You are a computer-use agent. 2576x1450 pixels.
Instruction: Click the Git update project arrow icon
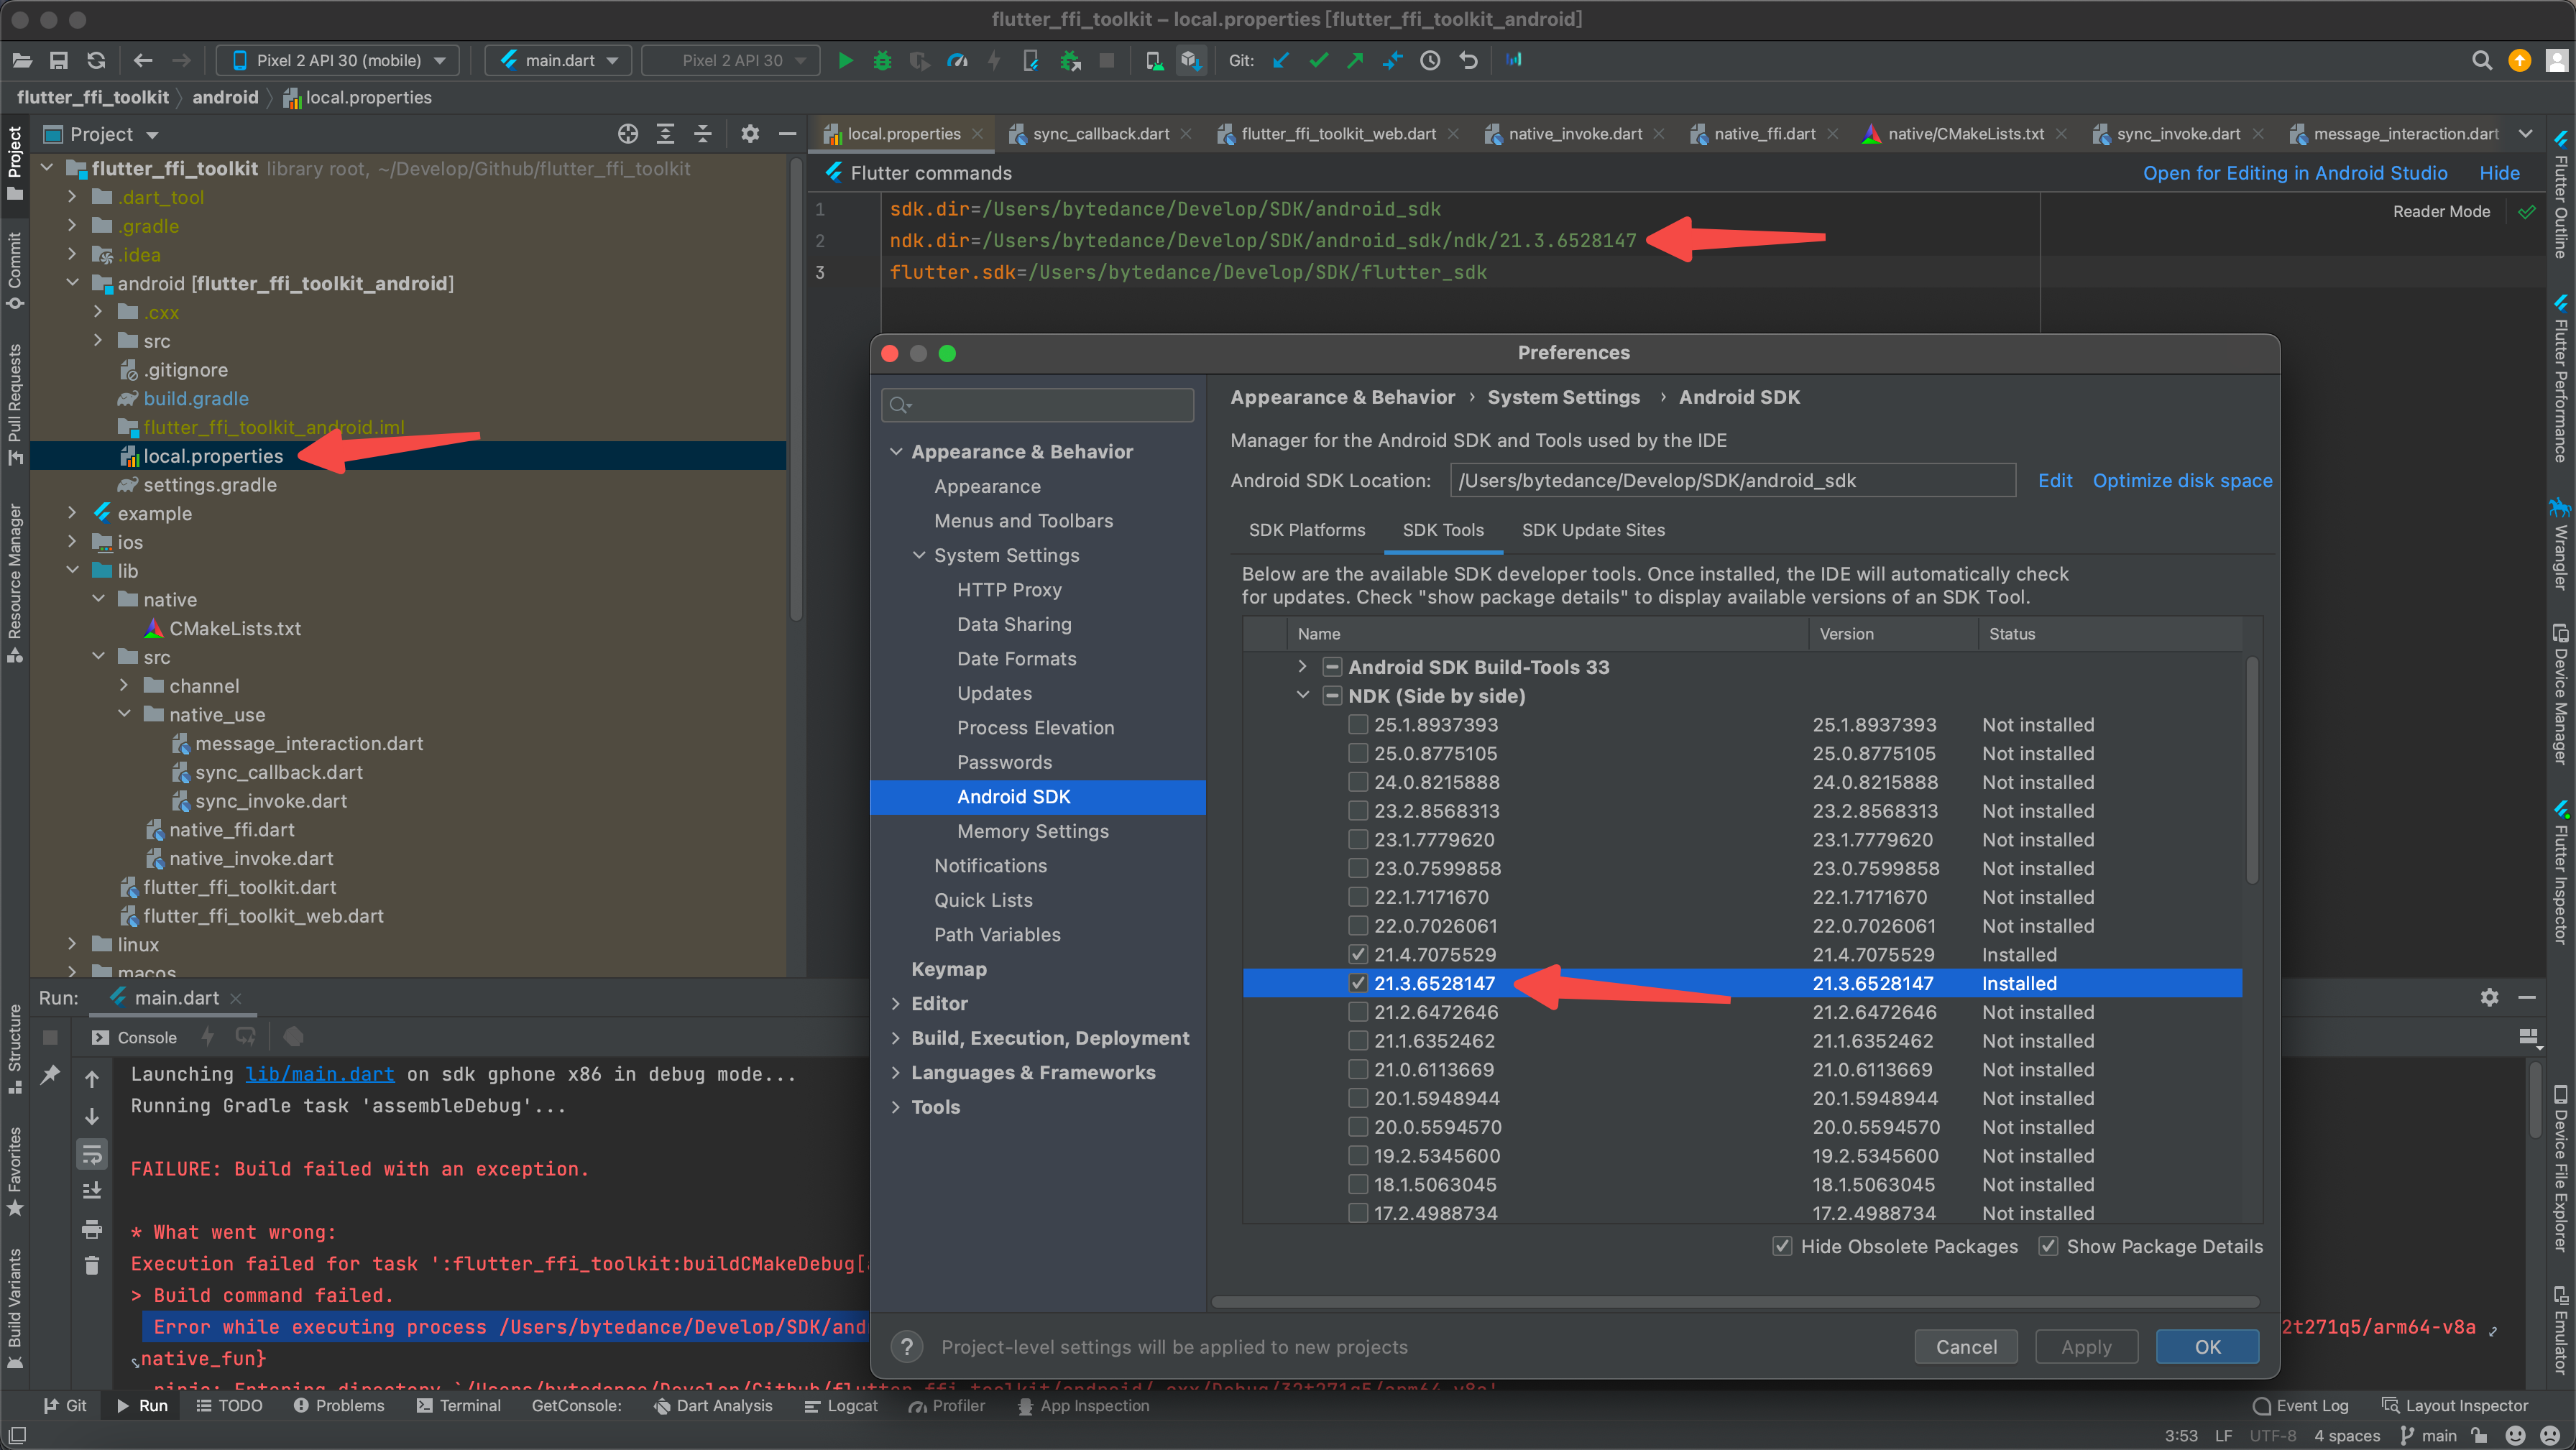coord(1281,60)
